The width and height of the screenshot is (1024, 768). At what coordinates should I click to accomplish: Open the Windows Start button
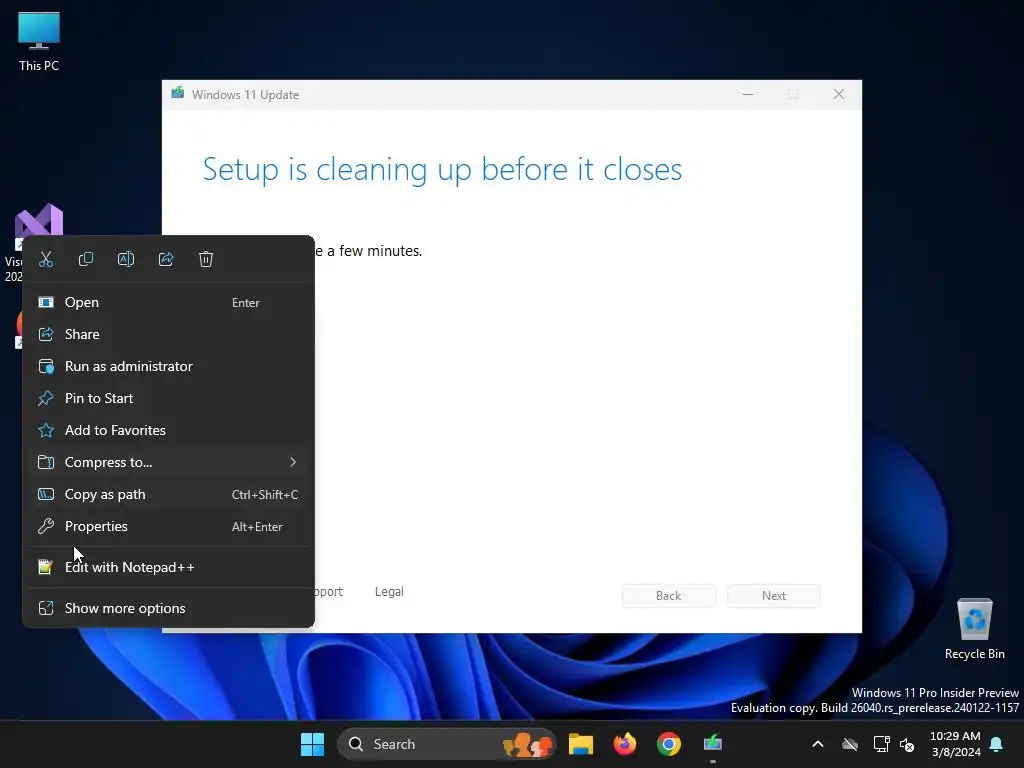tap(312, 744)
